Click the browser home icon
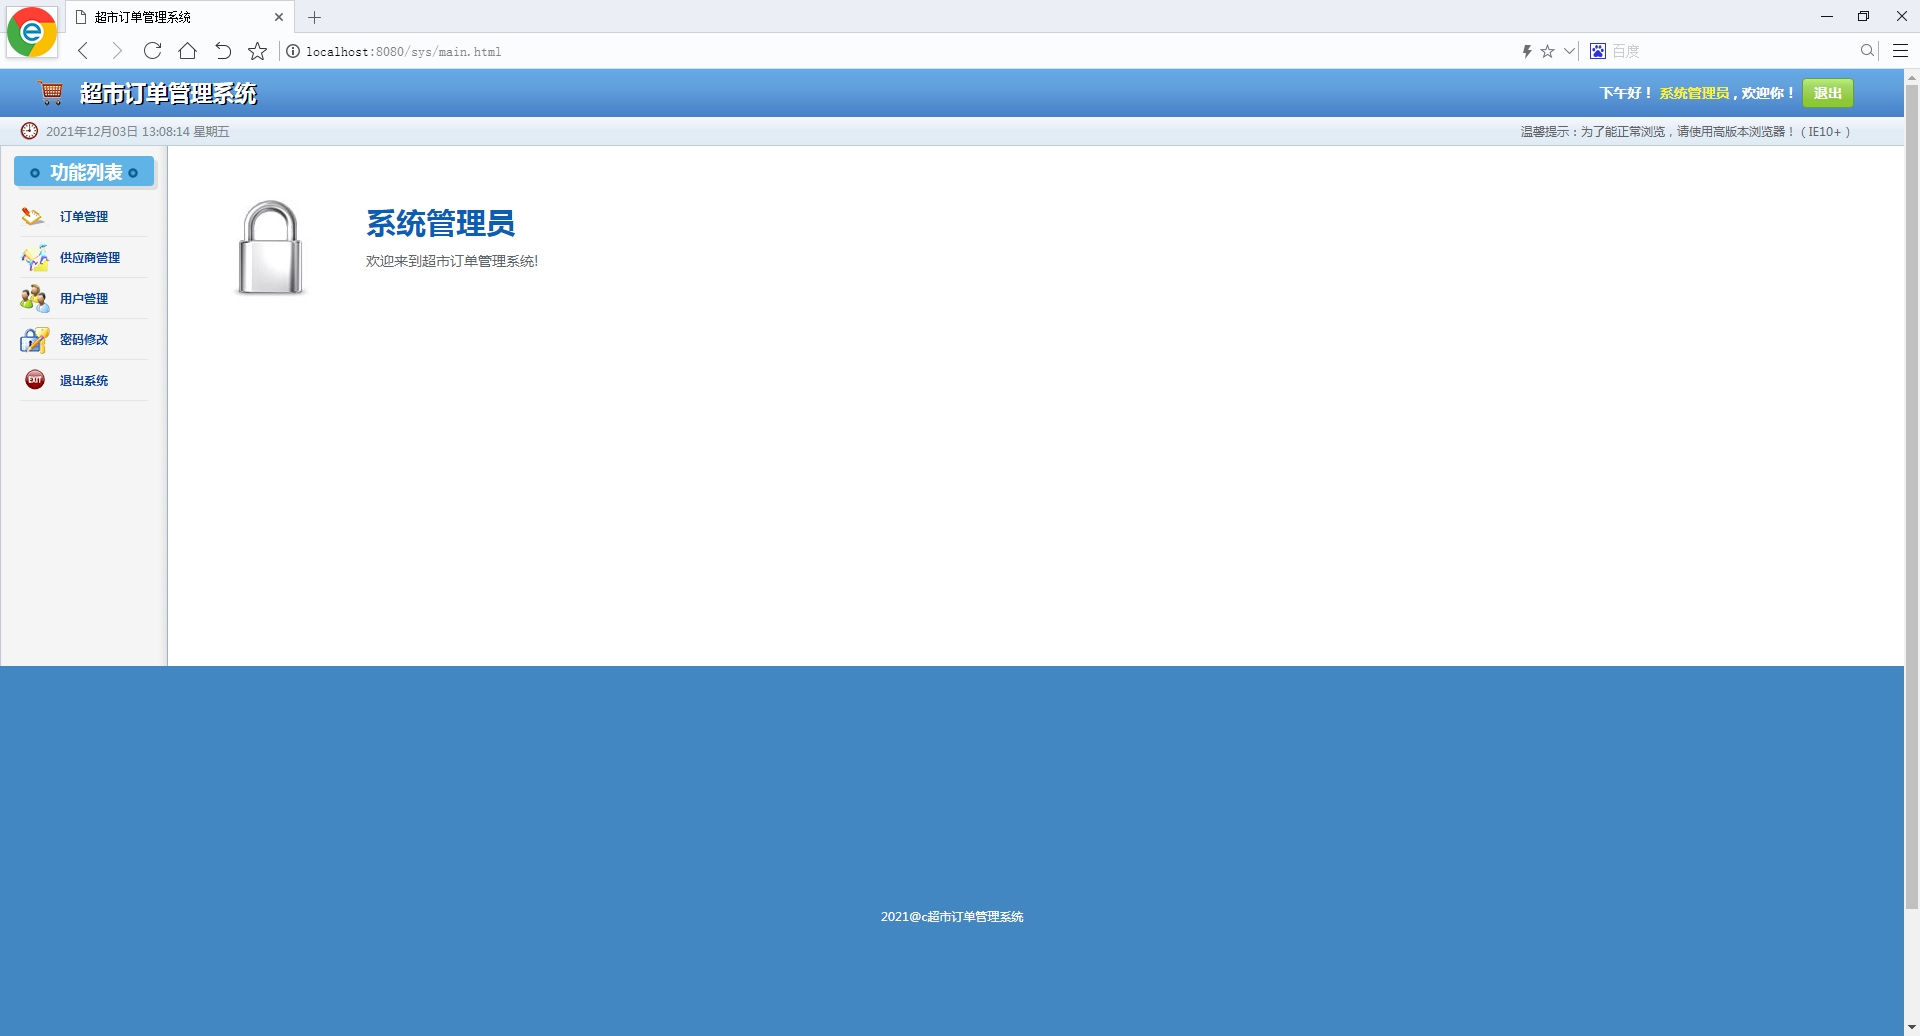Screen dimensions: 1920x1036 click(187, 51)
